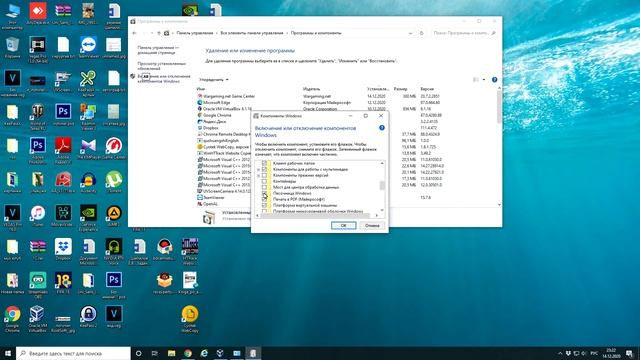Open the World of Tanks desktop shortcut
The image size is (640, 360).
pyautogui.click(x=38, y=117)
